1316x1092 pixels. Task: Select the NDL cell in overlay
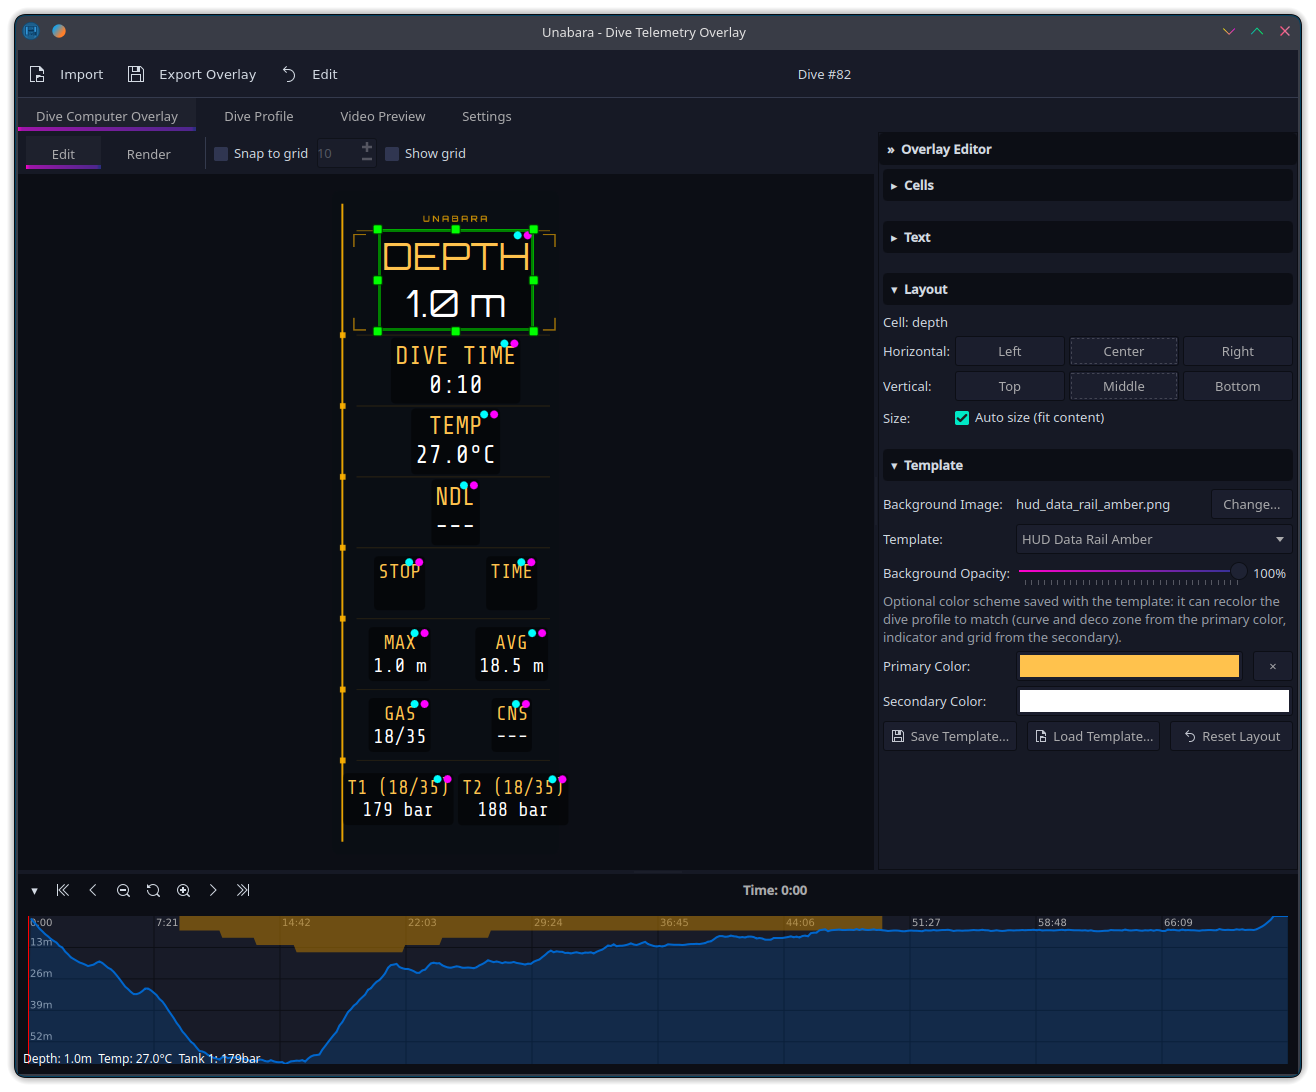click(x=455, y=511)
